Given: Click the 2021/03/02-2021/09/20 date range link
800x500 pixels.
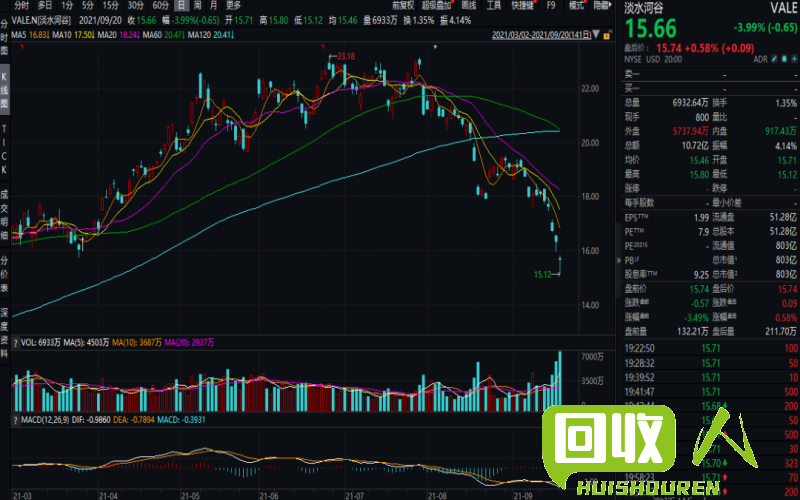Looking at the screenshot, I should pos(541,35).
